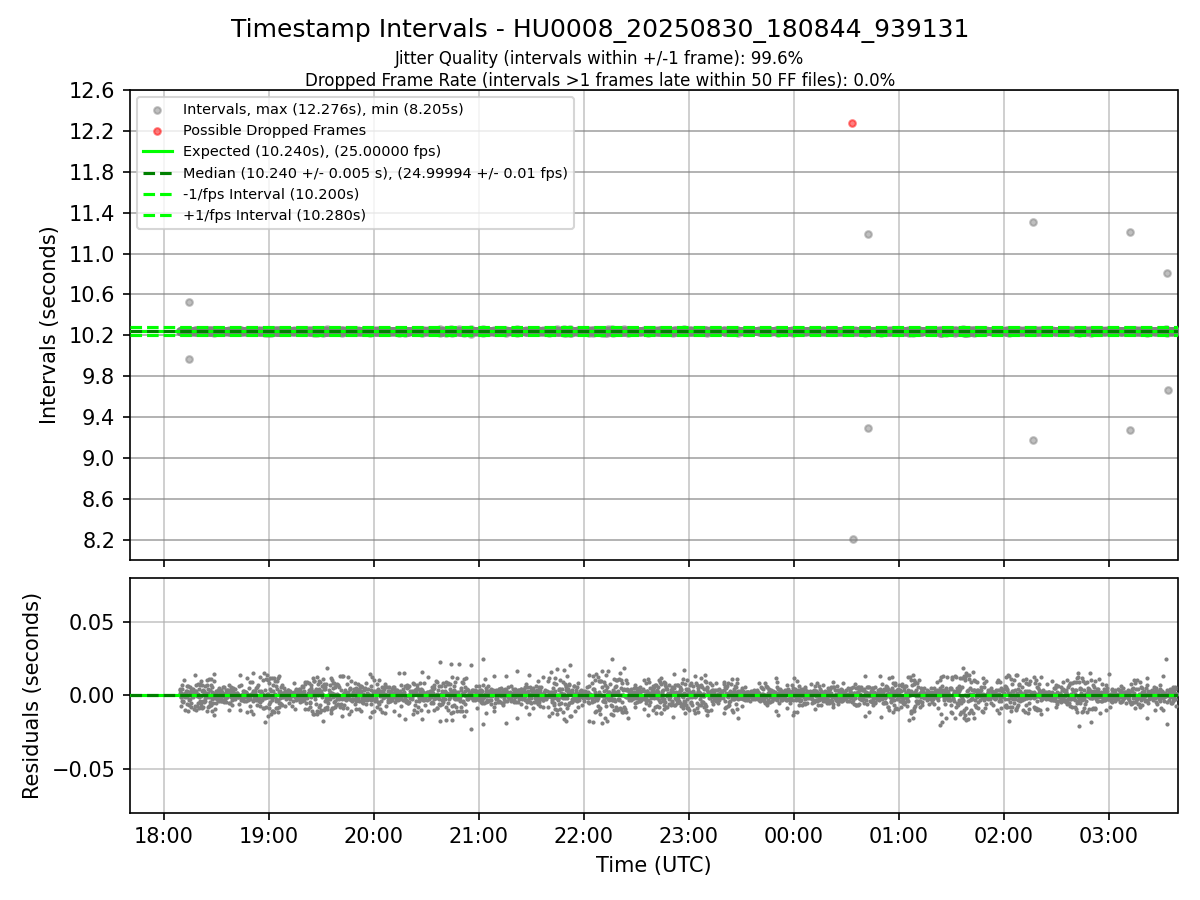This screenshot has width=1200, height=900.
Task: Click the y-axis tick label '11.8'
Action: point(94,173)
